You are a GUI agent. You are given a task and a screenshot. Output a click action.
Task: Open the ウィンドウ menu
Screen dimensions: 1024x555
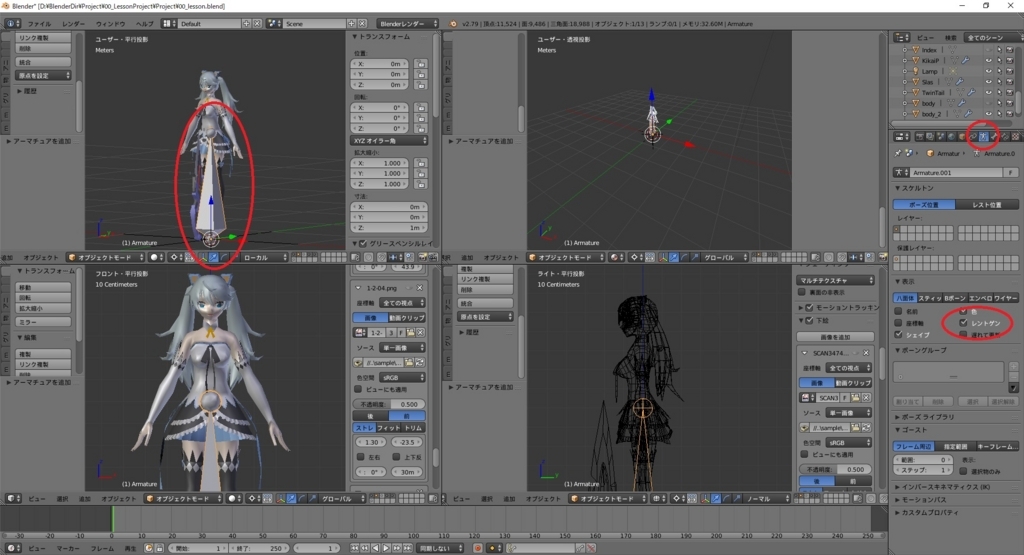[110, 24]
